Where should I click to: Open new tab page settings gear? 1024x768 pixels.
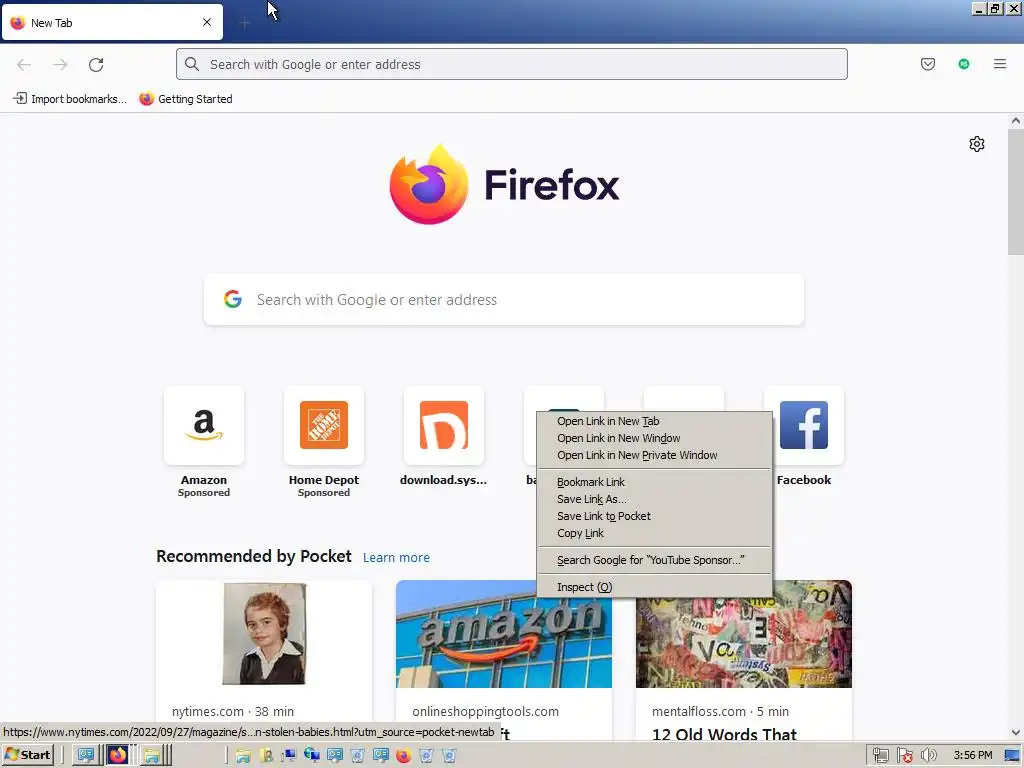(x=976, y=144)
